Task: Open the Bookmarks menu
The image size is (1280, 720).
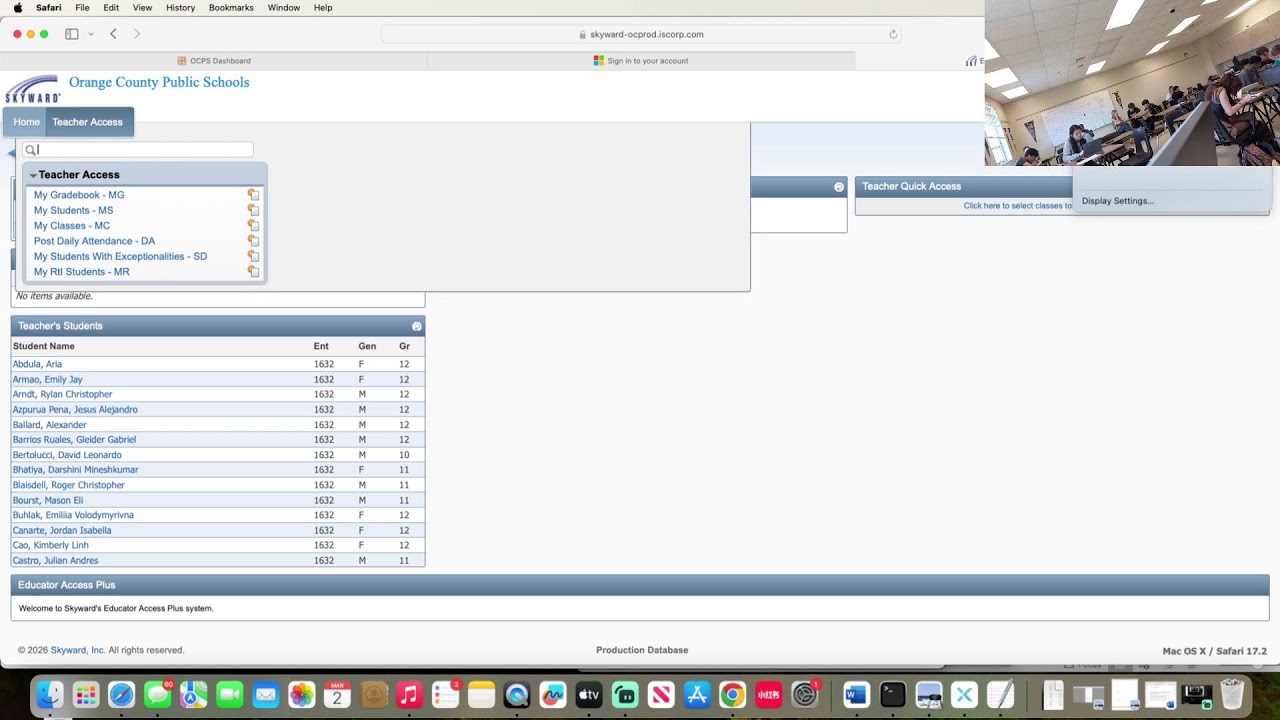Action: point(231,7)
